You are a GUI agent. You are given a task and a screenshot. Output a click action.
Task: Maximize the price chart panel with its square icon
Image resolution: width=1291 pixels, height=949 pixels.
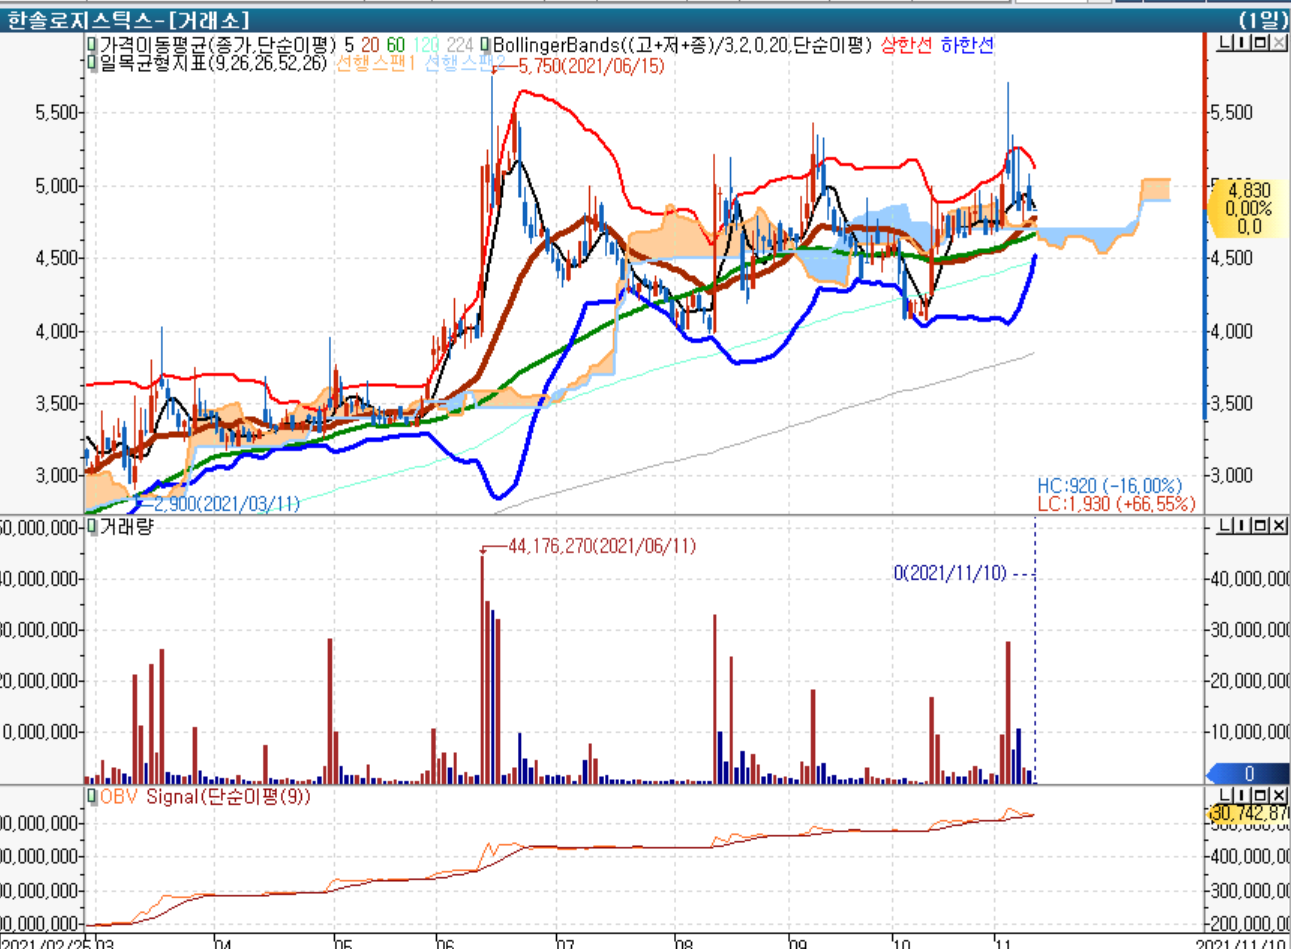tap(1261, 43)
